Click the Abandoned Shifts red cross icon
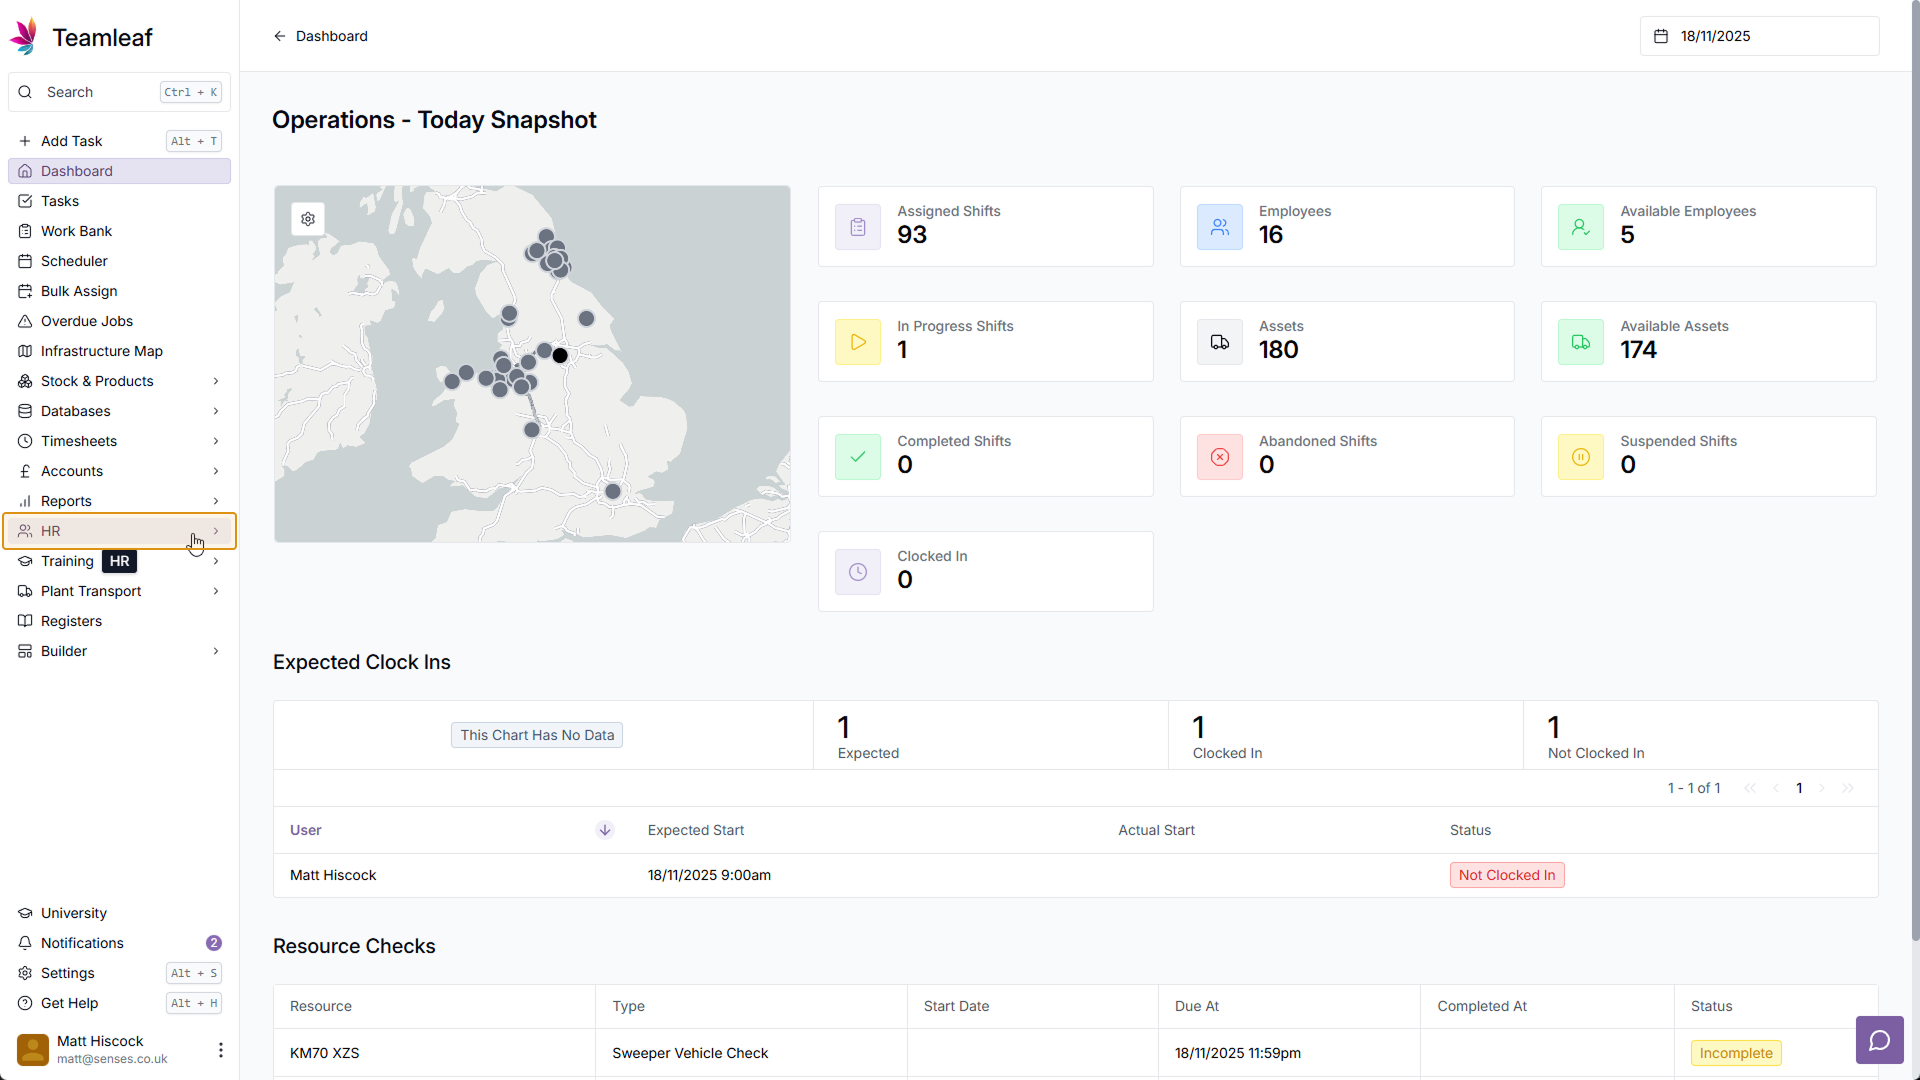 pyautogui.click(x=1219, y=457)
